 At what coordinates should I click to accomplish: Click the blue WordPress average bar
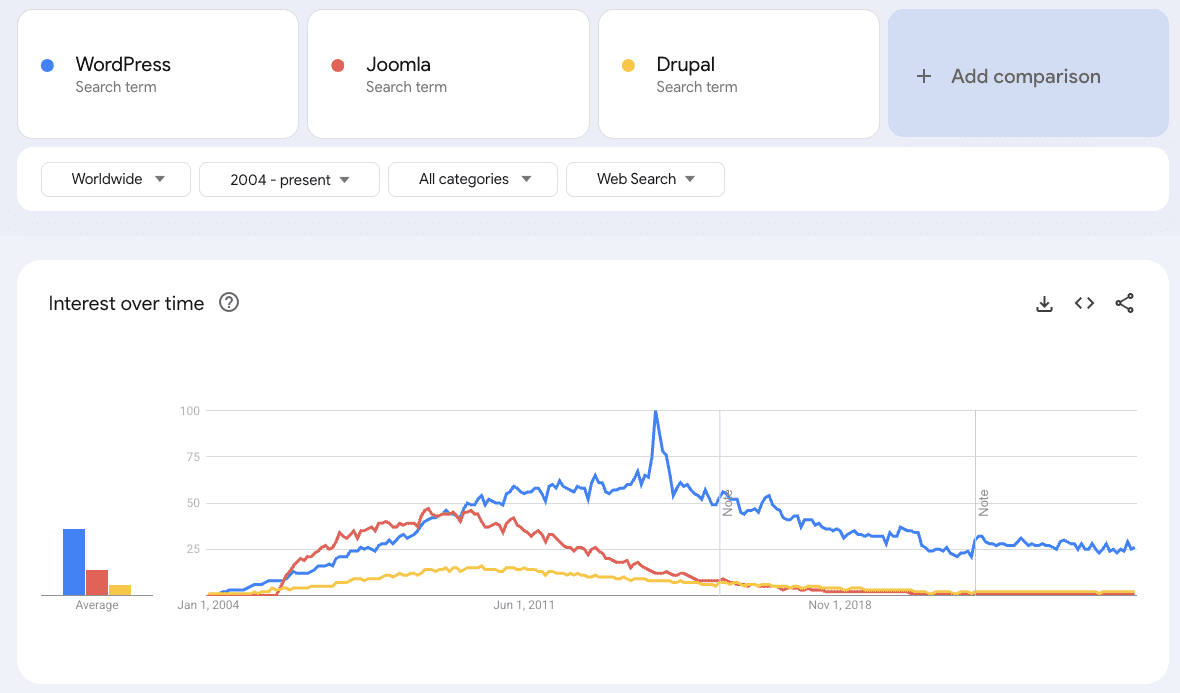click(74, 562)
